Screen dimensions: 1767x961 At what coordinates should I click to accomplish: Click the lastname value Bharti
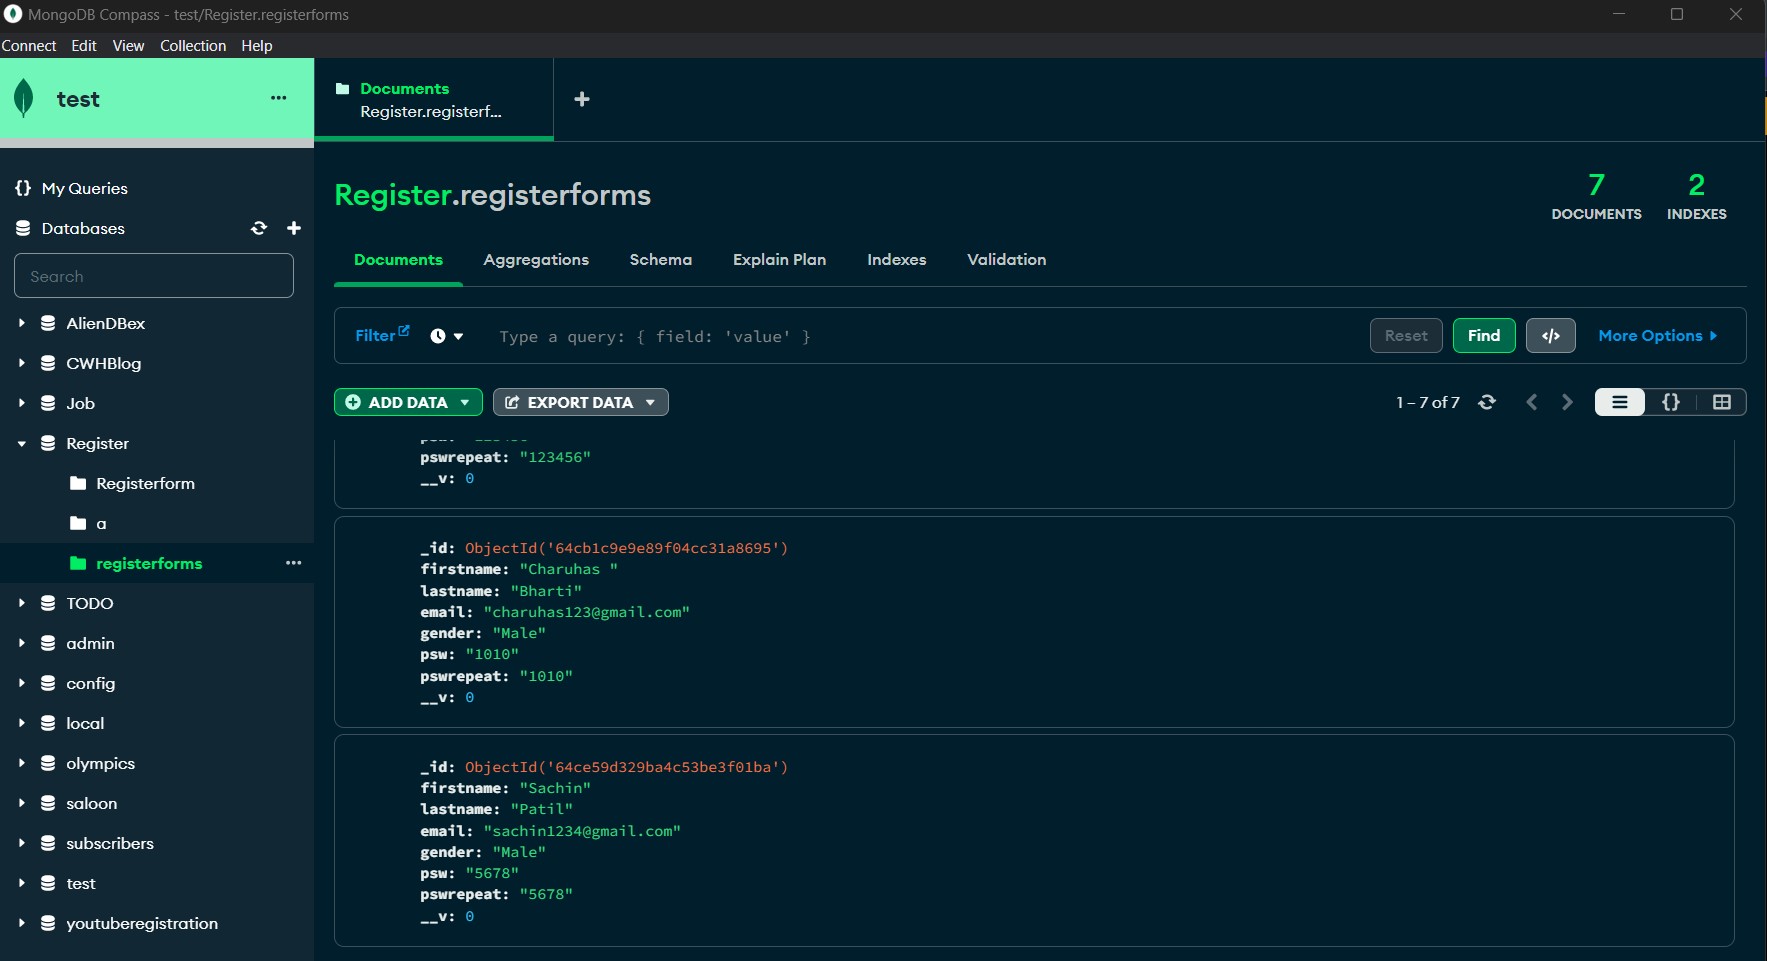(x=546, y=591)
